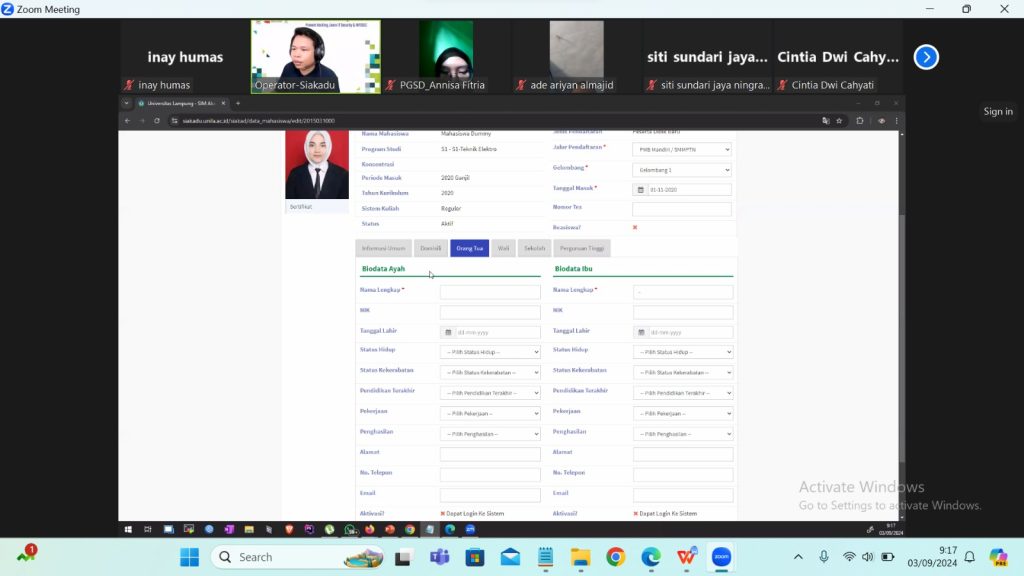This screenshot has width=1024, height=576.
Task: Toggle Dapat Login Ke Sistem for Ayah
Action: 443,514
